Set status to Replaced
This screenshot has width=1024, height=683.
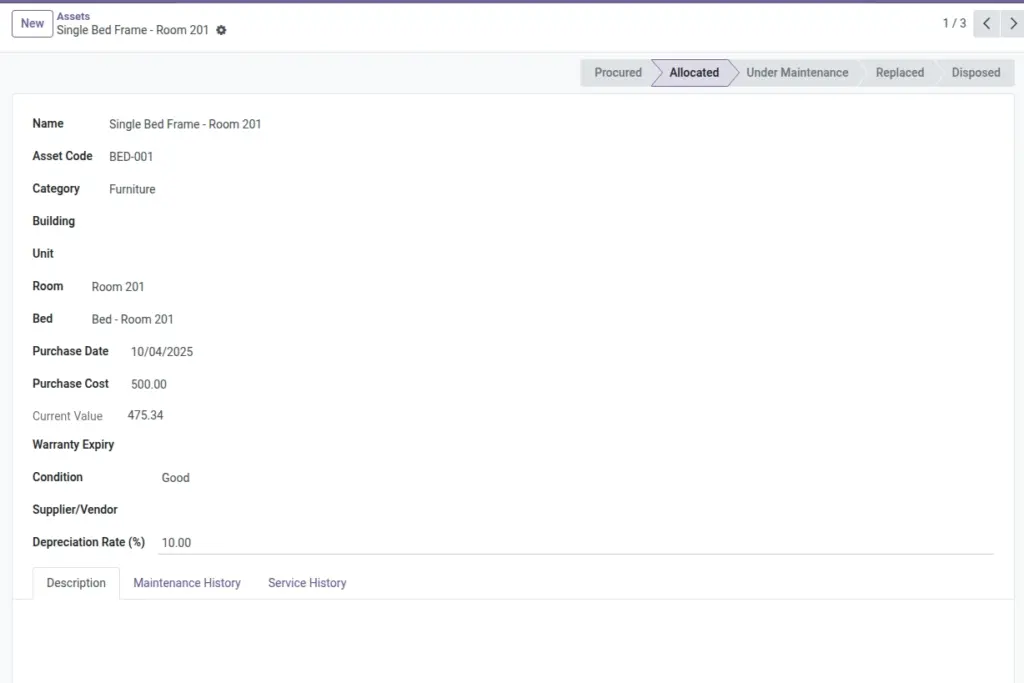coord(899,72)
